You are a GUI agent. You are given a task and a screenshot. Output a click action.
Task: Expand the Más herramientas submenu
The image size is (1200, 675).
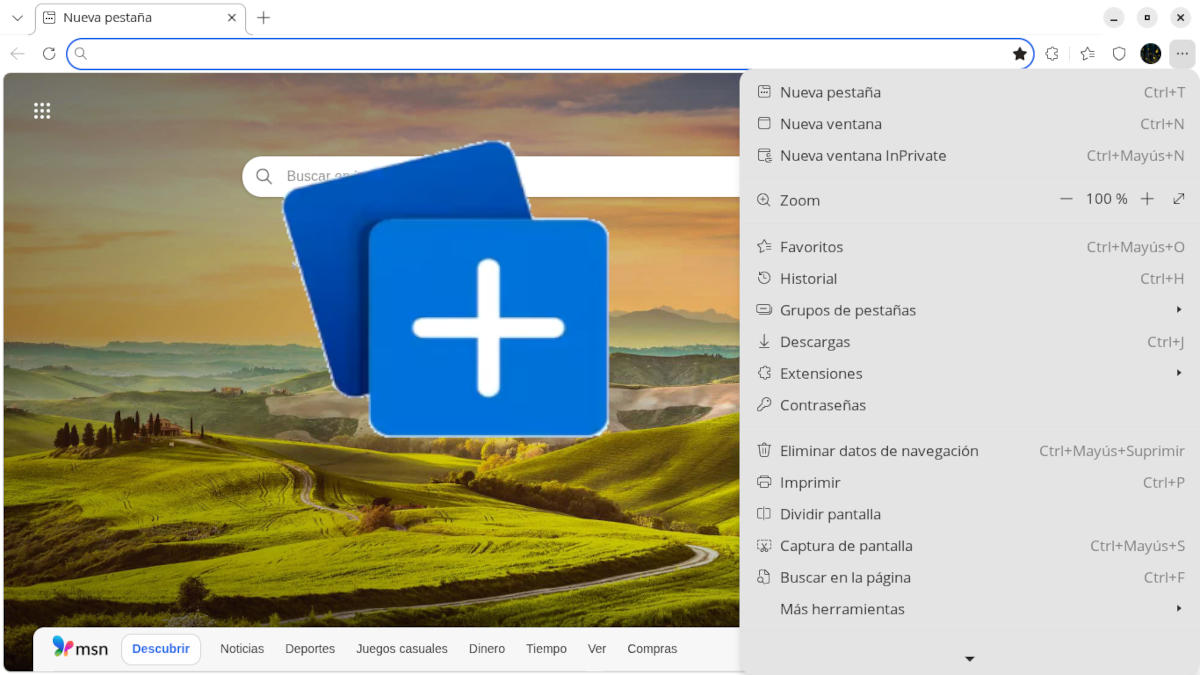[x=970, y=609]
